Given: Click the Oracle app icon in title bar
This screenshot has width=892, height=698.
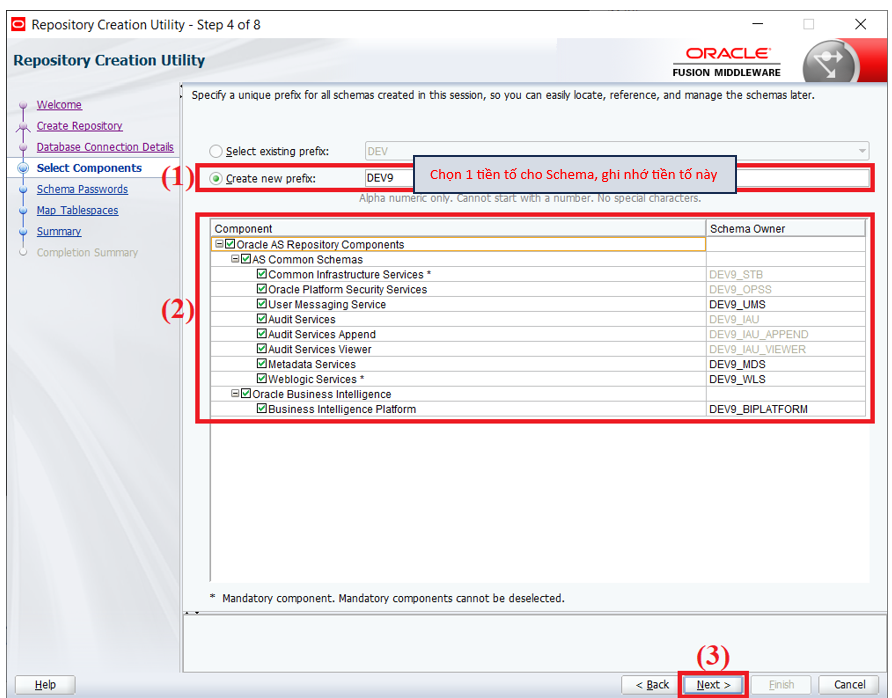Looking at the screenshot, I should (x=18, y=24).
